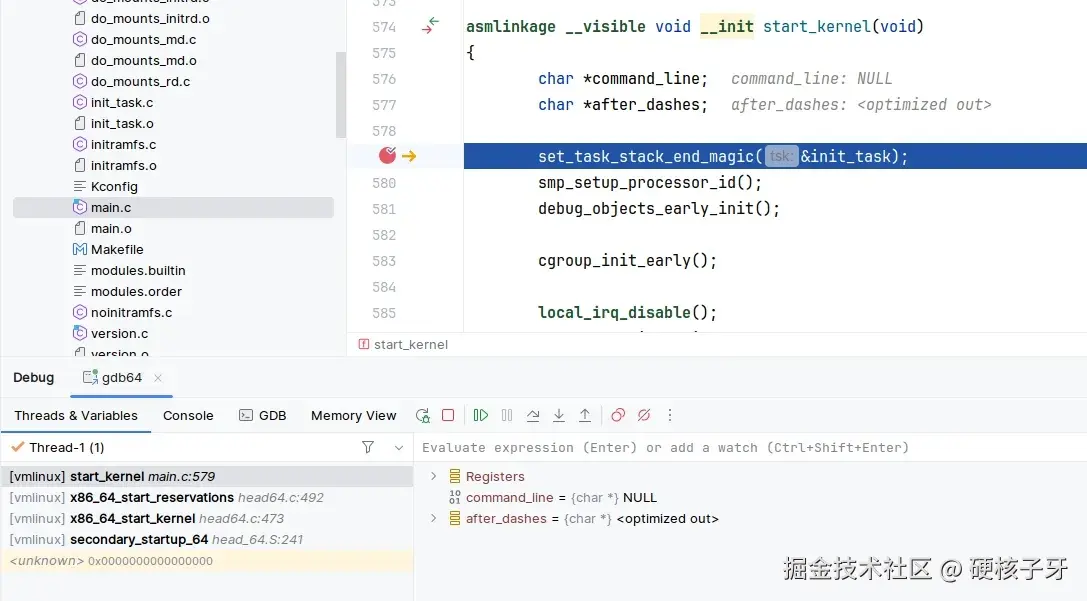1087x601 pixels.
Task: Open modules.builtin file
Action: pyautogui.click(x=138, y=270)
